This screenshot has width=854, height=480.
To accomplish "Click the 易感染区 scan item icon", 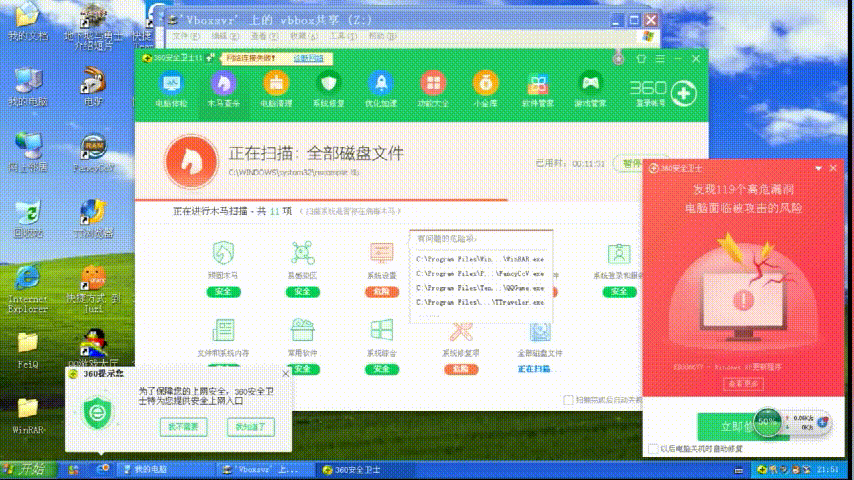I will pyautogui.click(x=302, y=253).
